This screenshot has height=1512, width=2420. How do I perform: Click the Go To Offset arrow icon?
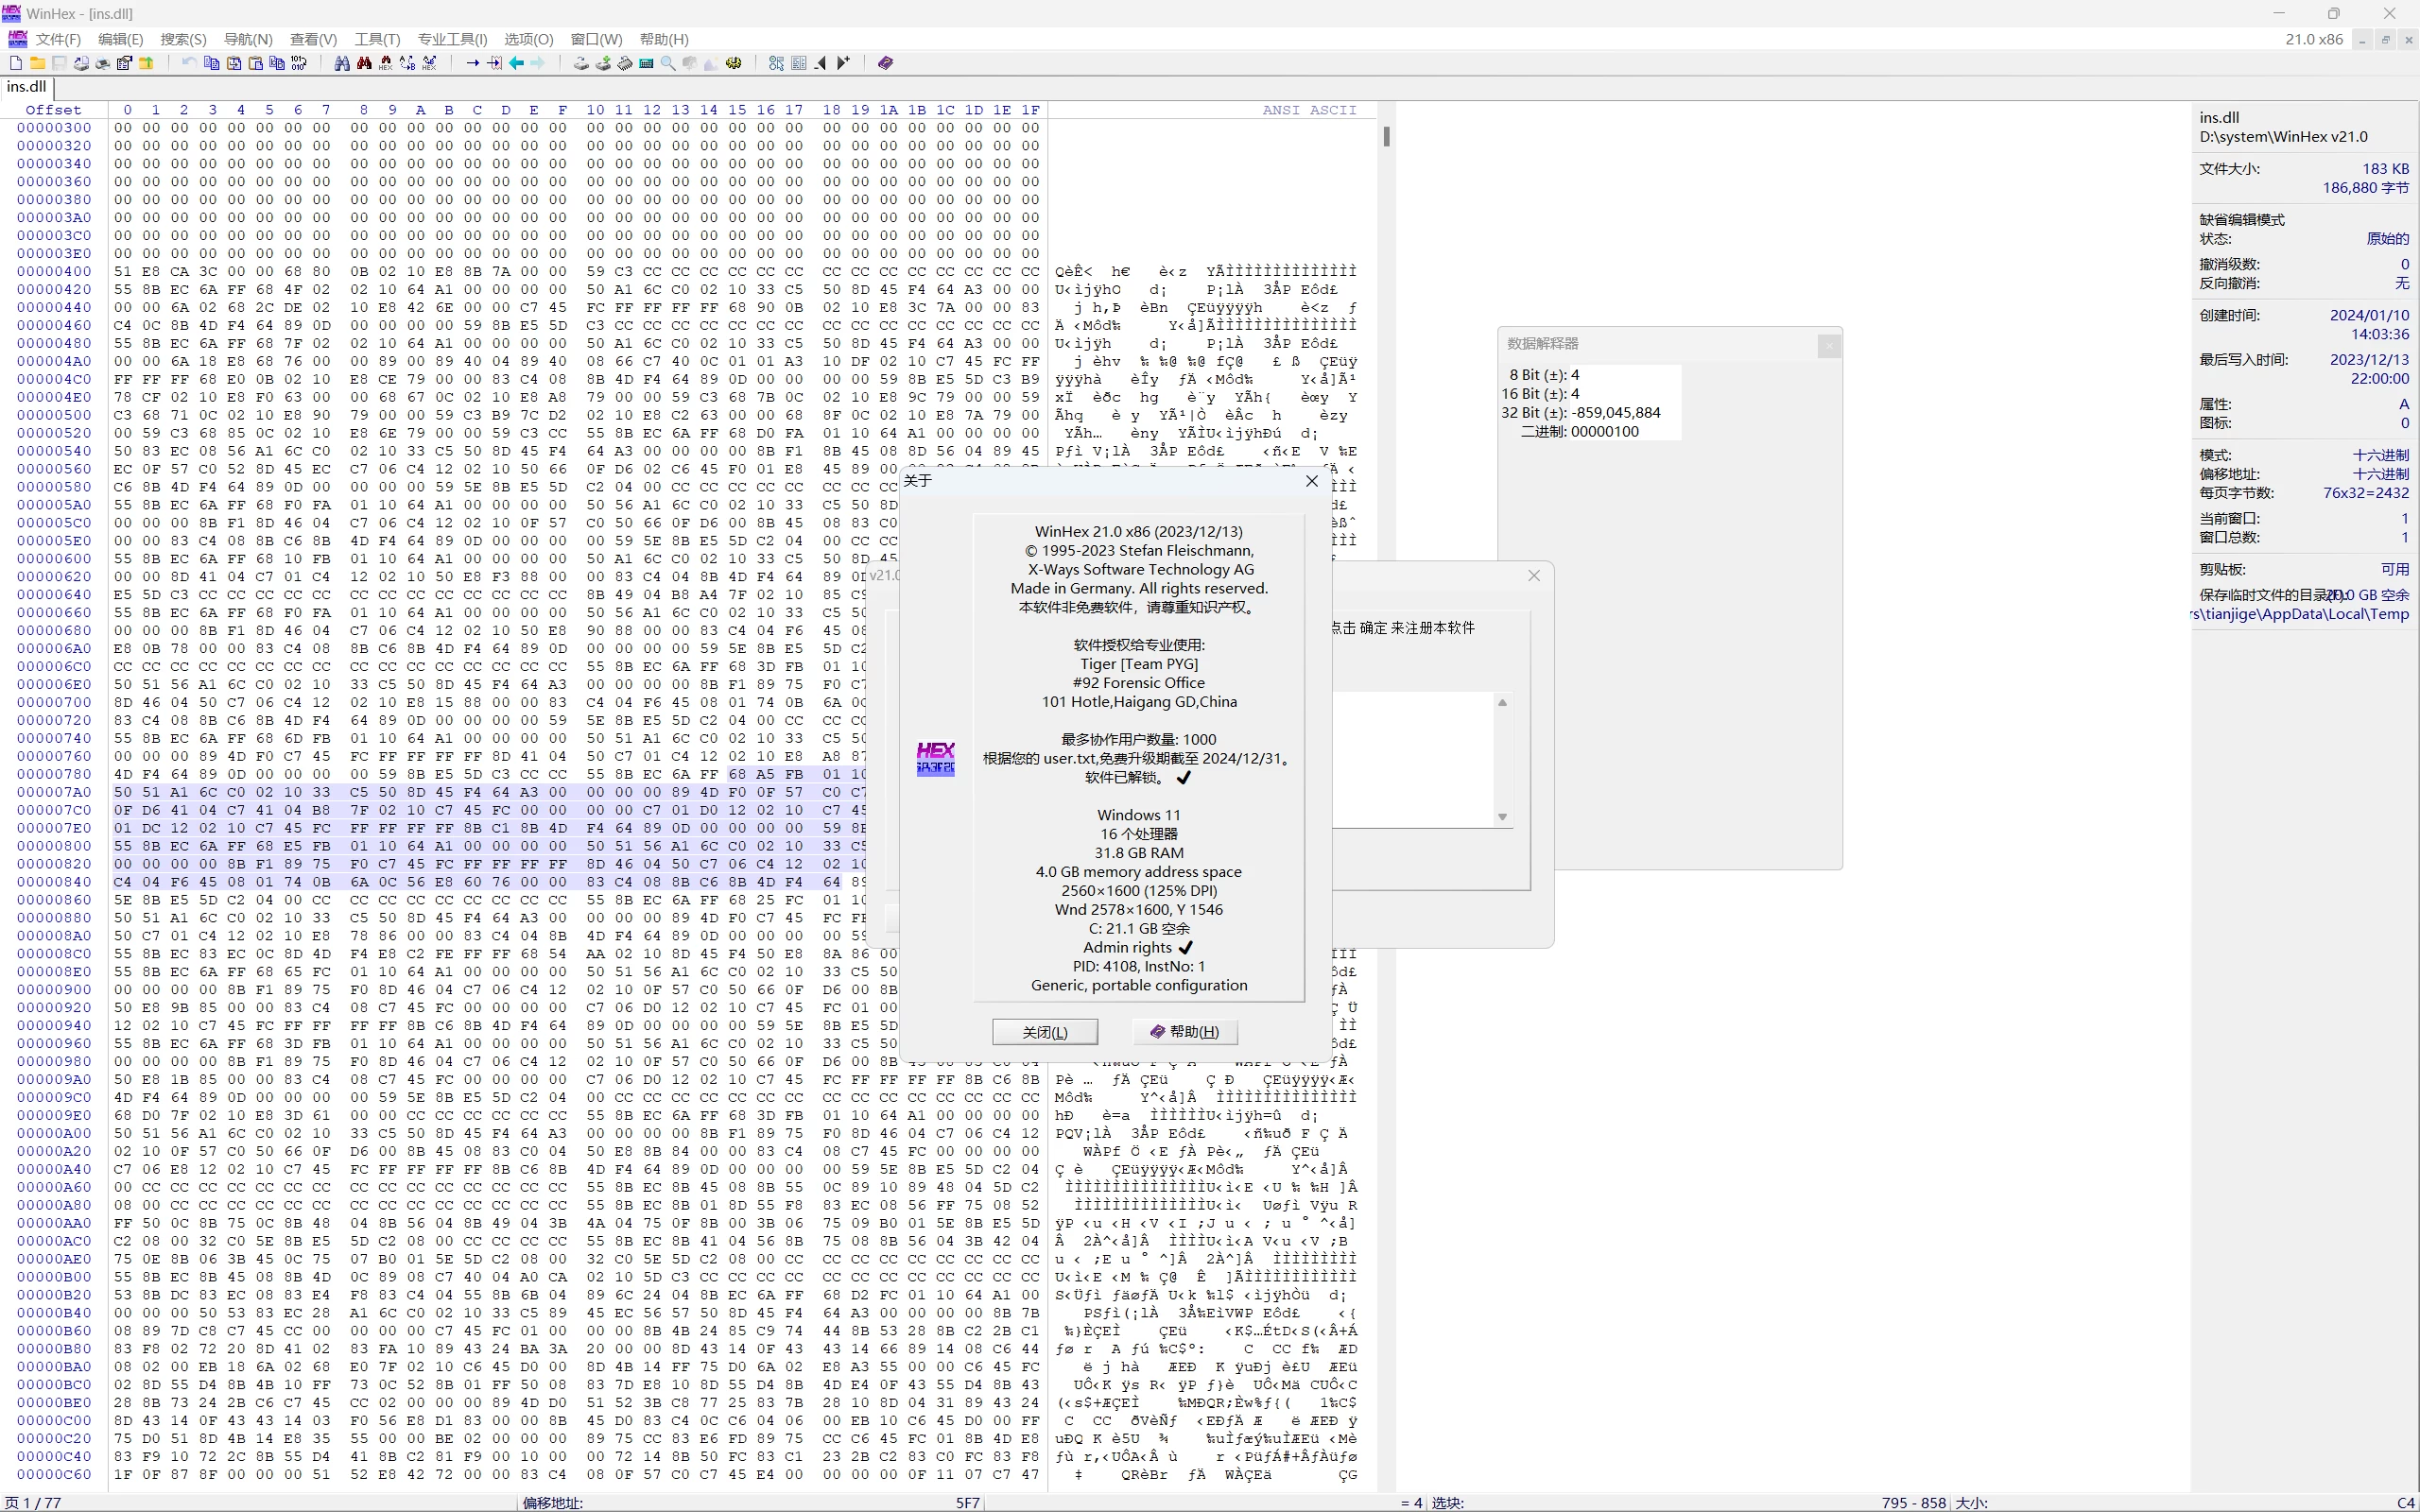pyautogui.click(x=473, y=63)
